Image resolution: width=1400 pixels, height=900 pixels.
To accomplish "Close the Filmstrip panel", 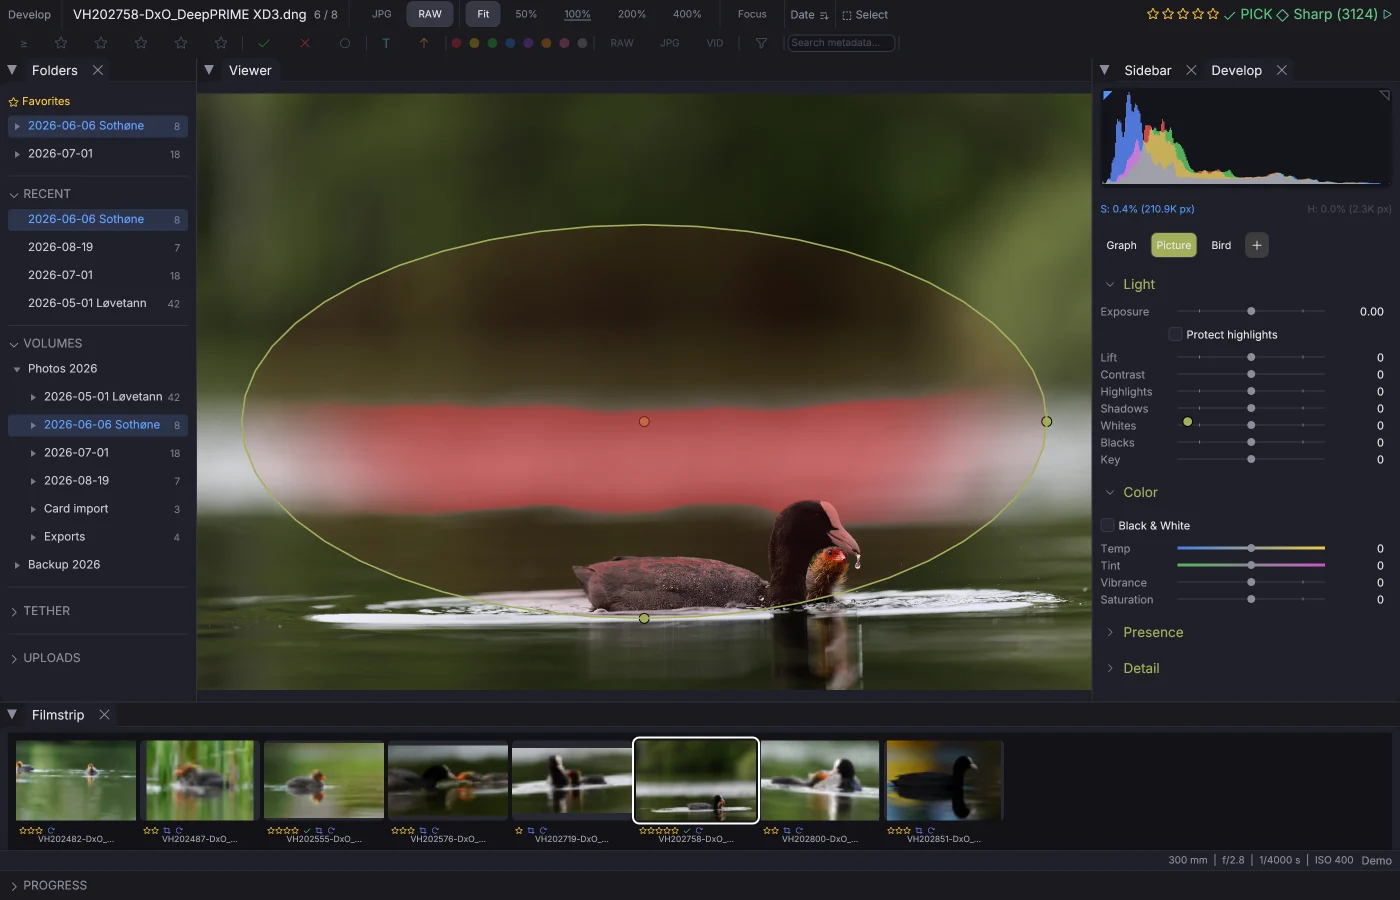I will coord(104,715).
